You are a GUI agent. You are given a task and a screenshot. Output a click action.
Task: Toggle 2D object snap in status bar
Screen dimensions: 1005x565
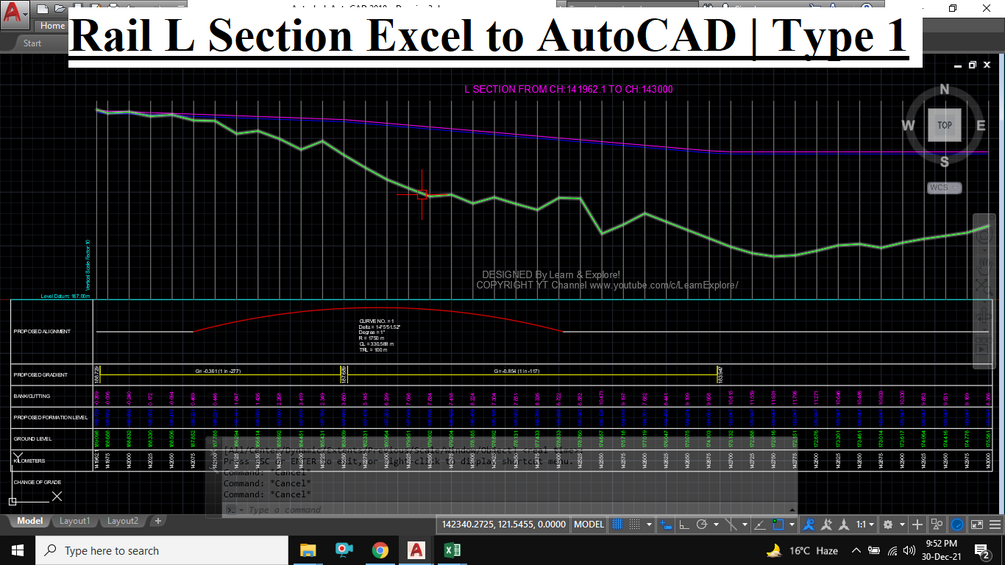point(778,524)
